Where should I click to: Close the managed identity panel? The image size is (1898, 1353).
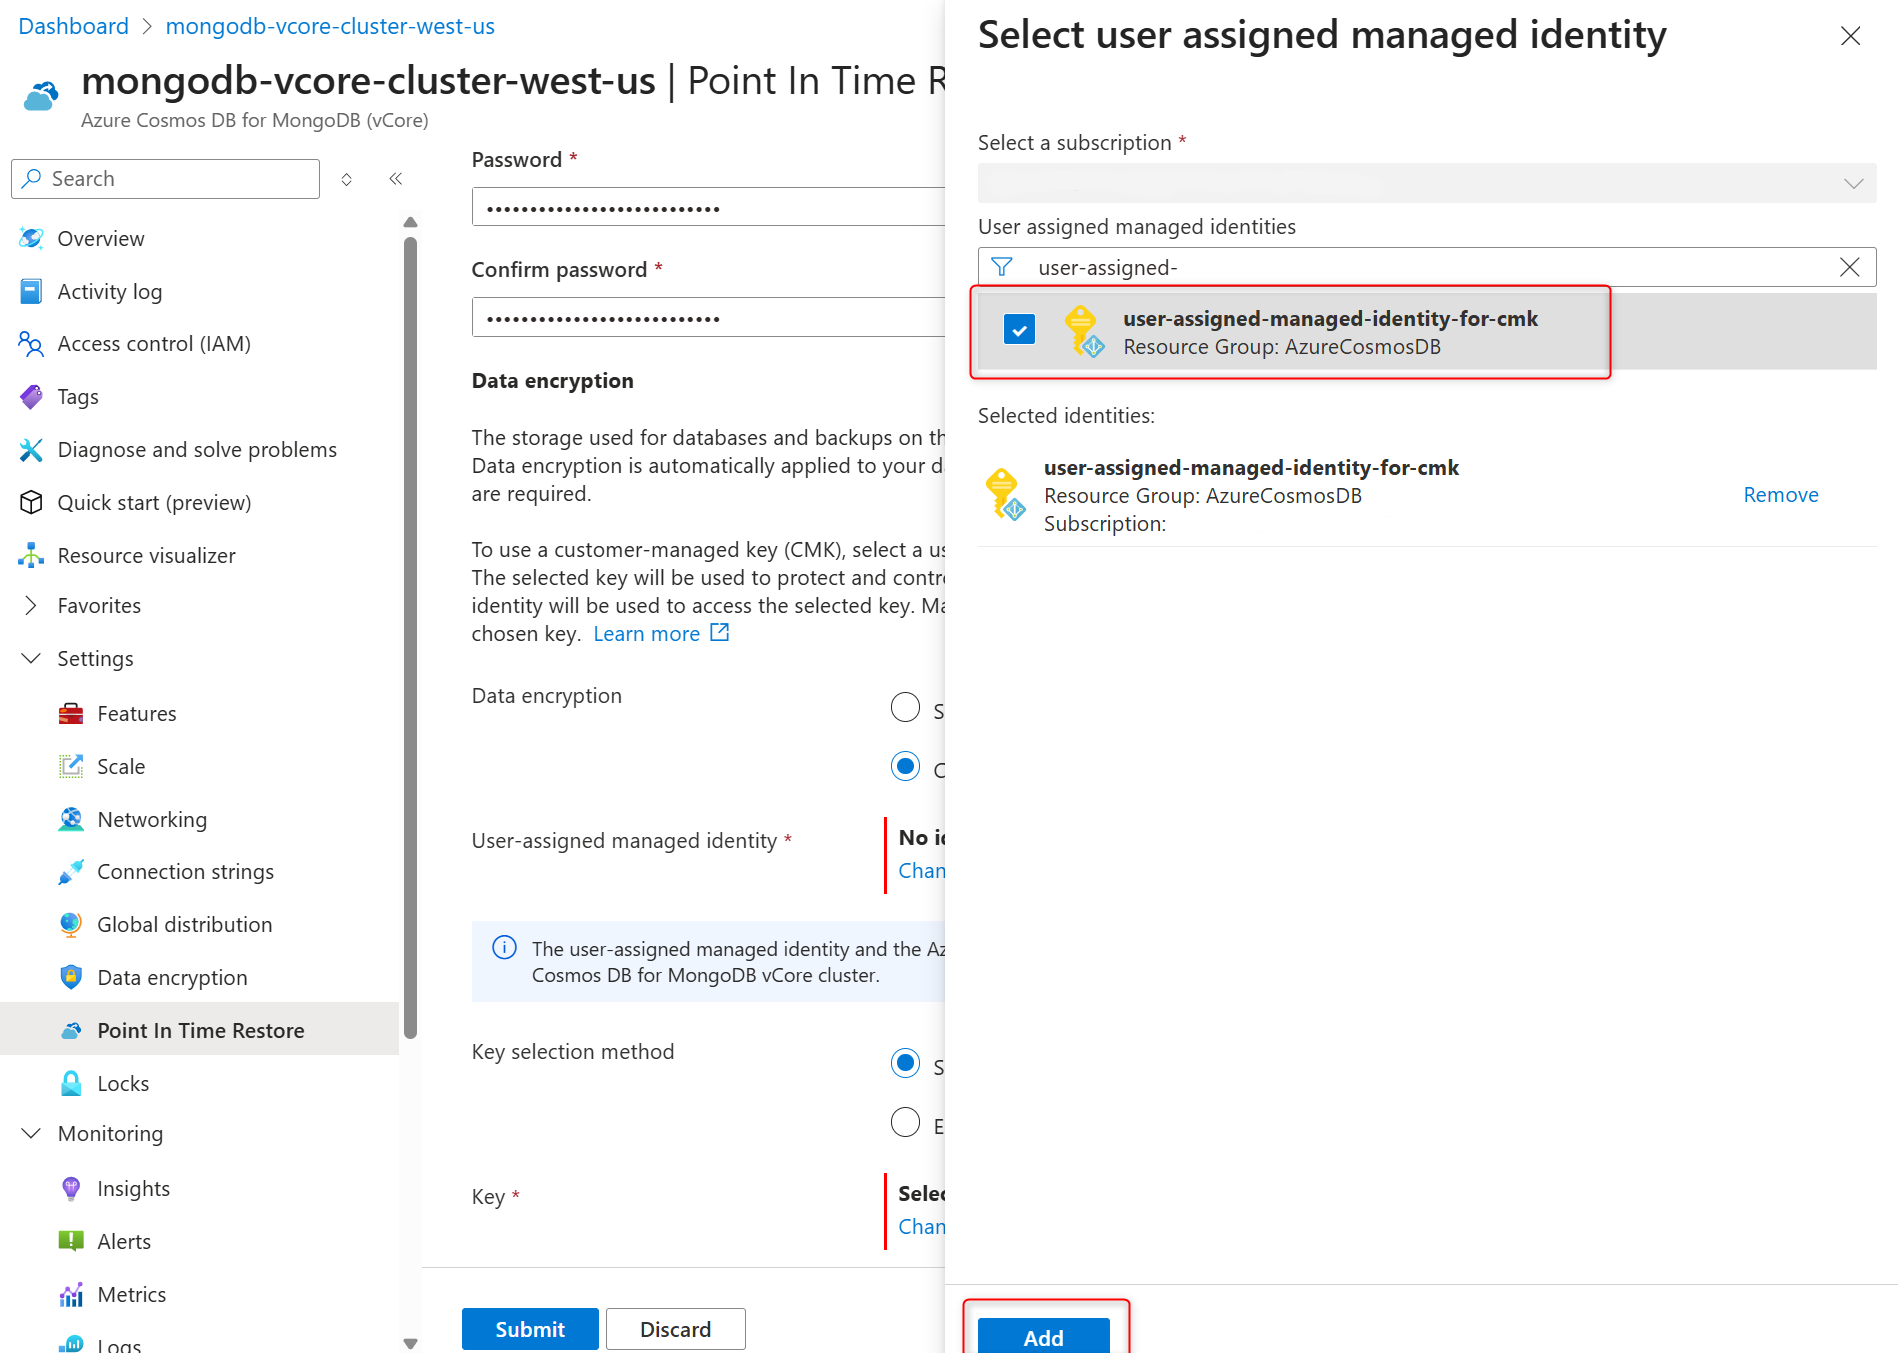click(x=1850, y=36)
